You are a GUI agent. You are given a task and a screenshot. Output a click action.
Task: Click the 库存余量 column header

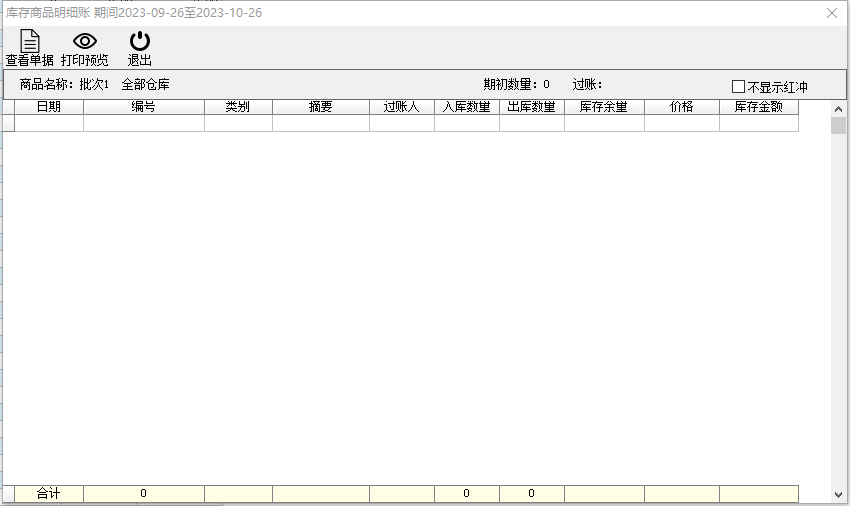click(x=604, y=107)
